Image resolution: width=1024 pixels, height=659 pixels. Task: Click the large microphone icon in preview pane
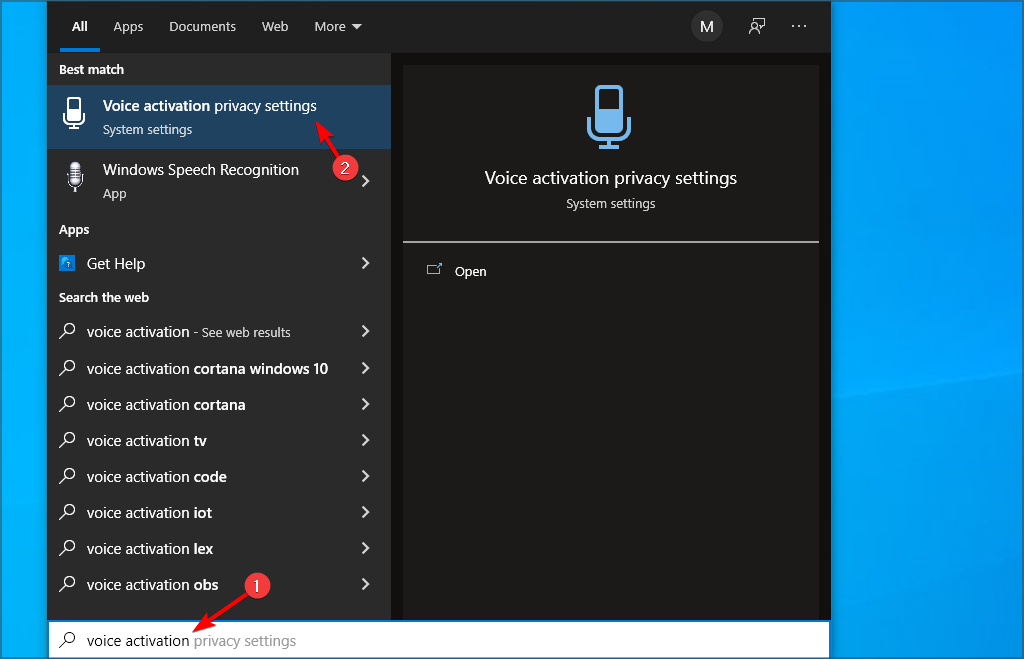tap(609, 117)
